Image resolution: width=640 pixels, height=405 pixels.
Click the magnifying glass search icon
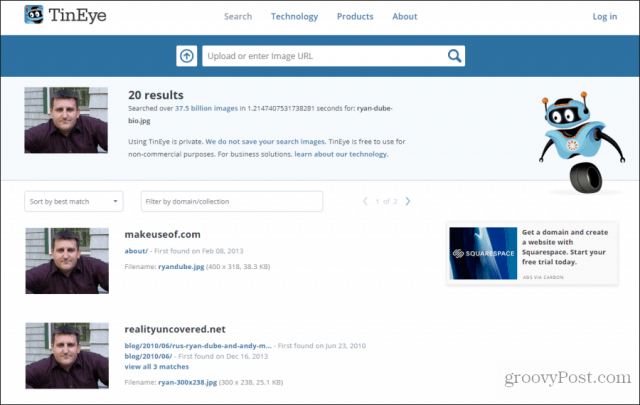pyautogui.click(x=454, y=57)
